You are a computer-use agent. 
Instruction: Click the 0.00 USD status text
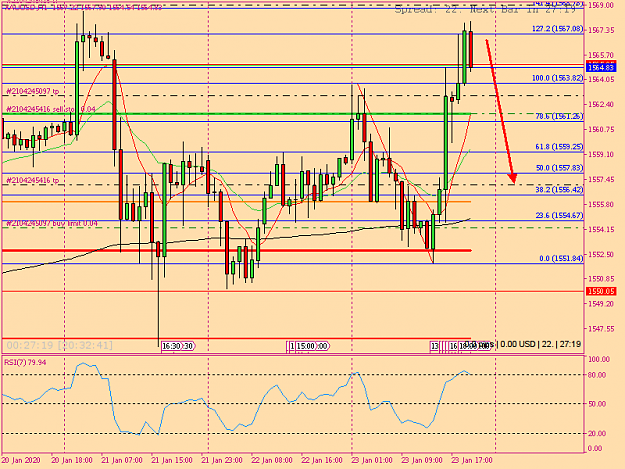point(518,344)
